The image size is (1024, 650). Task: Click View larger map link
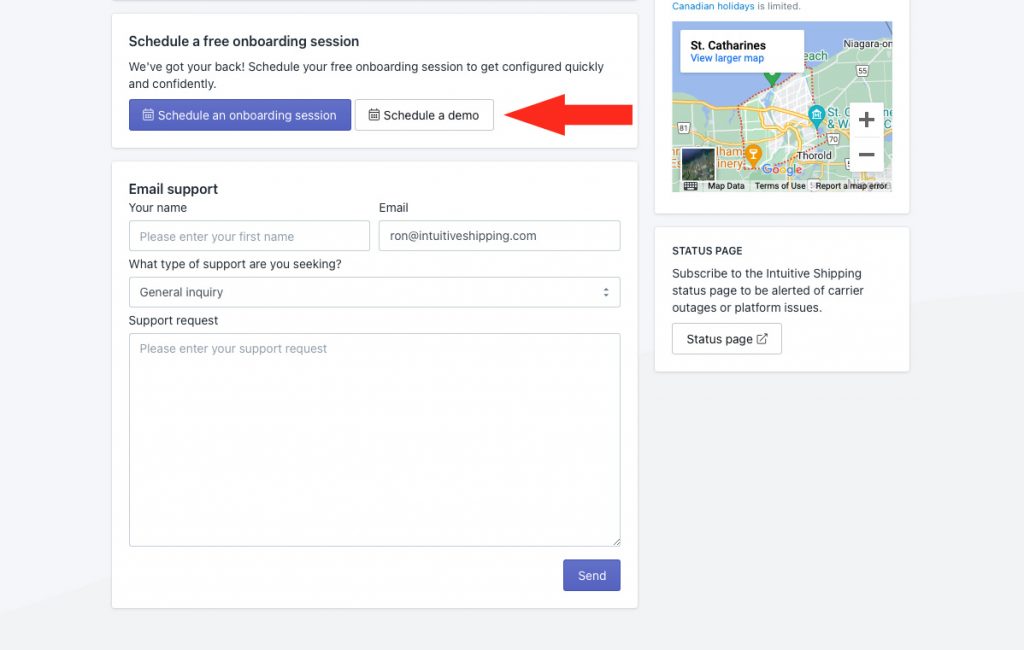click(727, 58)
